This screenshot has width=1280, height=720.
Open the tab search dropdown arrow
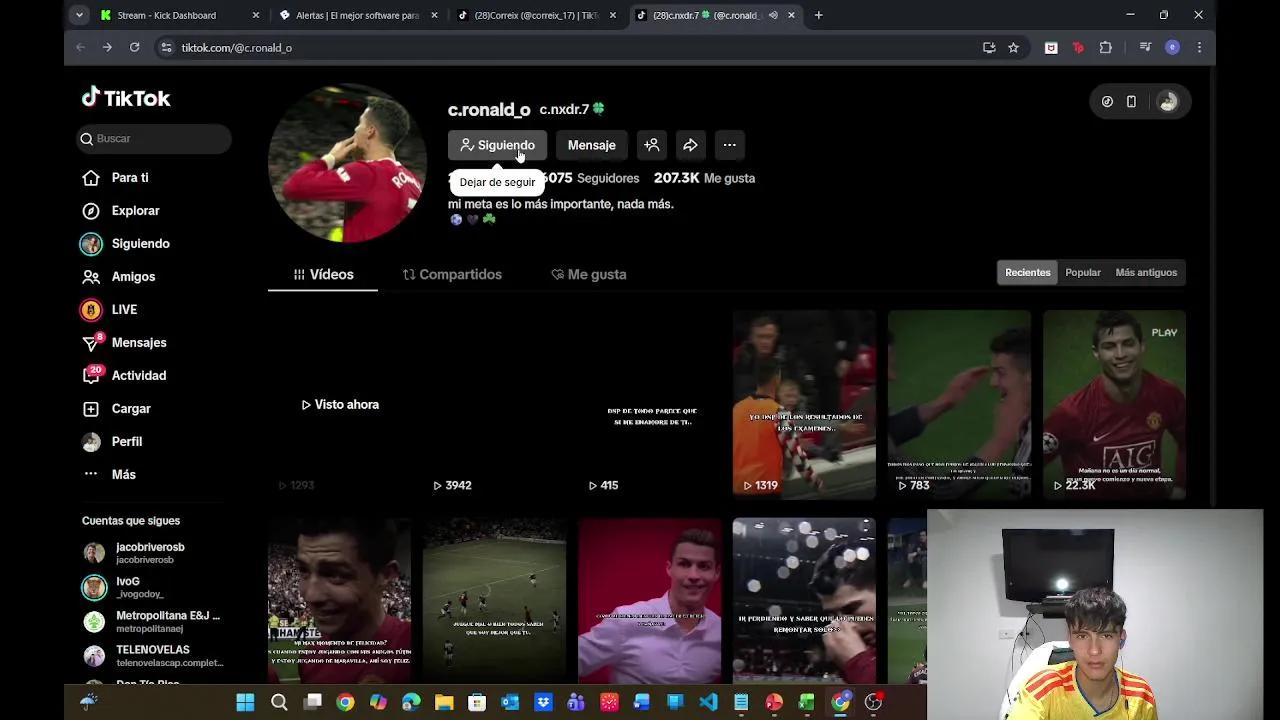click(x=79, y=16)
